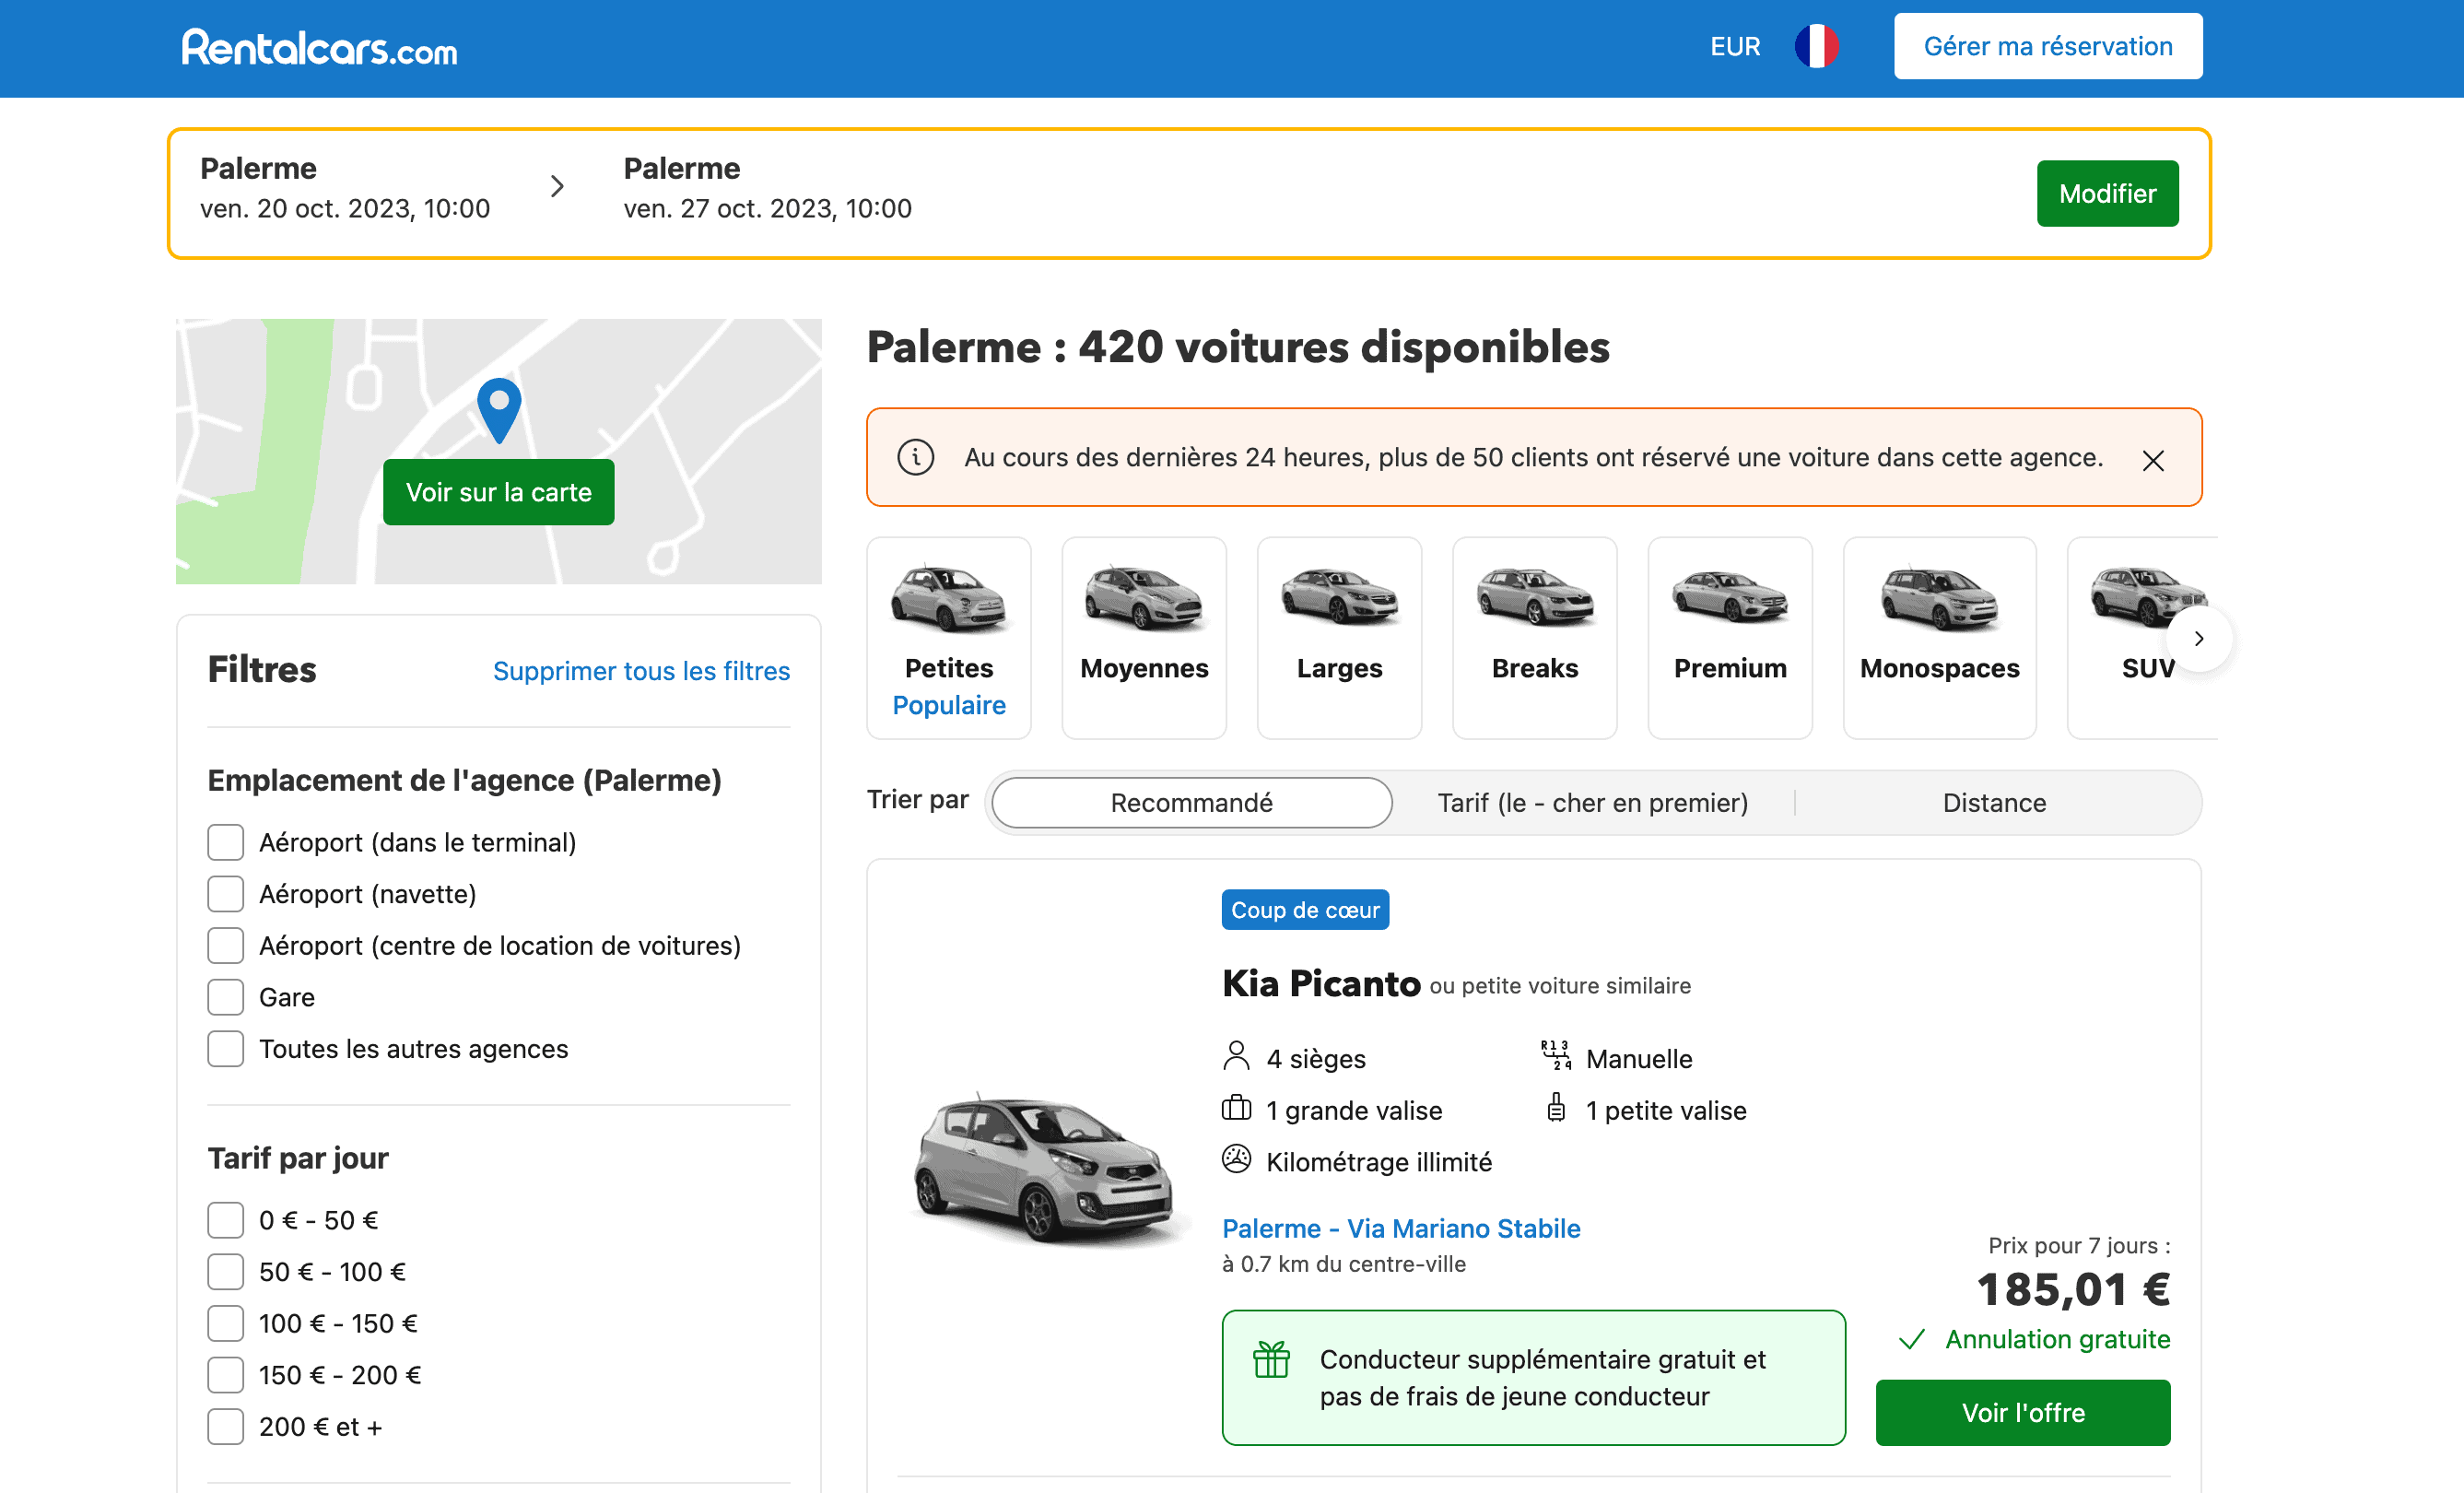Image resolution: width=2464 pixels, height=1493 pixels.
Task: Select the Breaks car category
Action: pos(1534,638)
